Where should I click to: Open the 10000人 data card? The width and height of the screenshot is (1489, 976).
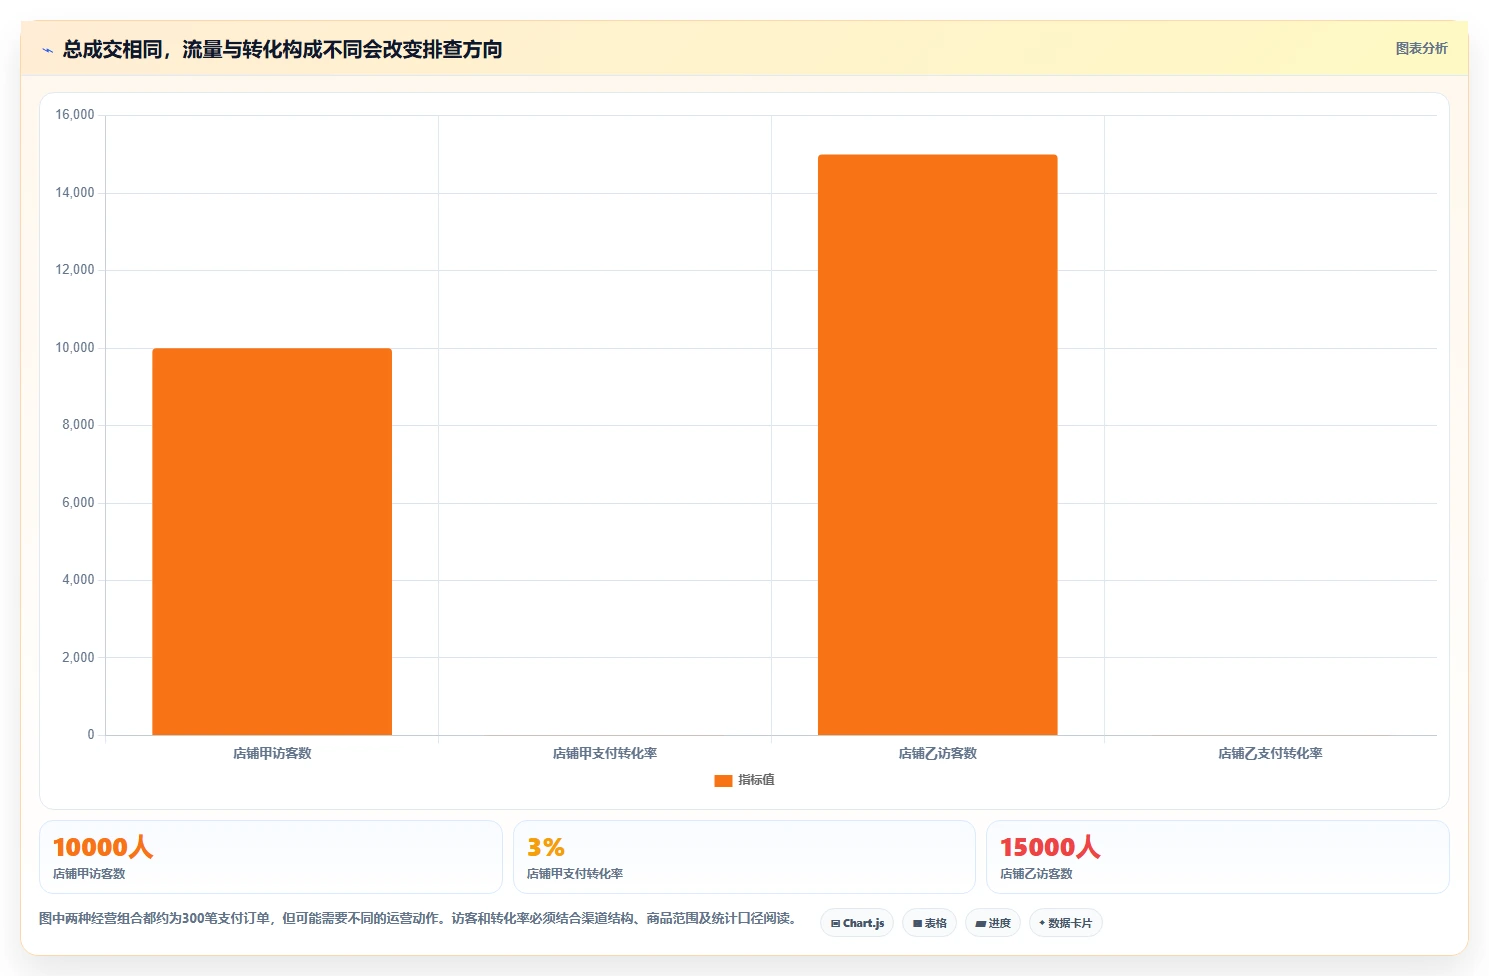click(271, 857)
